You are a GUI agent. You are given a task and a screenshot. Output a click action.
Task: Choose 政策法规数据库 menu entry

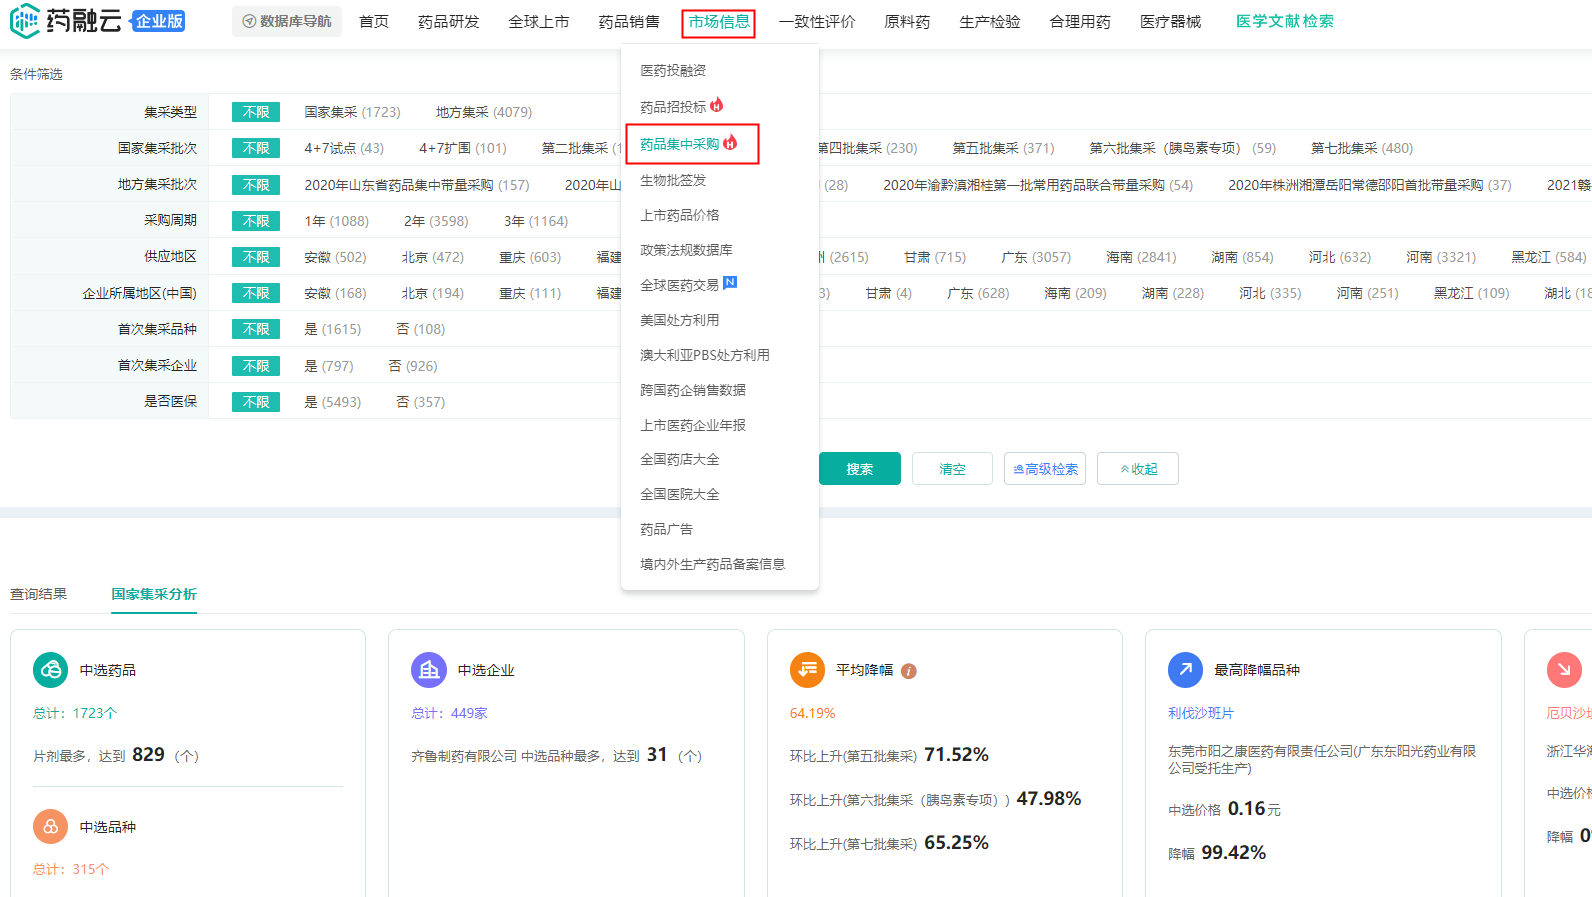(x=686, y=250)
